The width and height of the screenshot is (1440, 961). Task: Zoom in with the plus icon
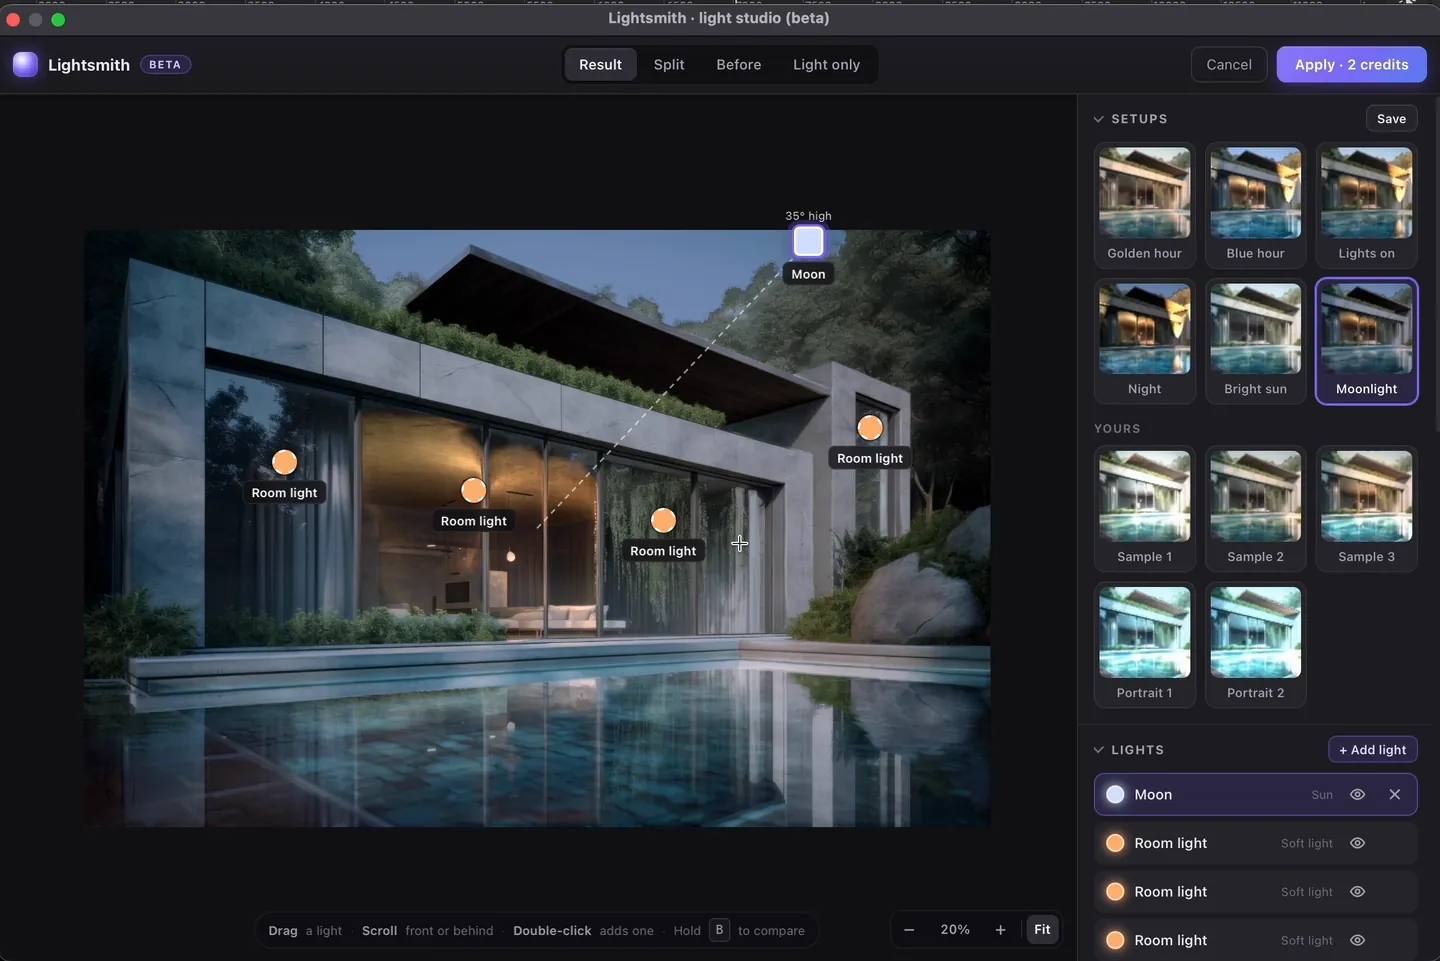1000,930
